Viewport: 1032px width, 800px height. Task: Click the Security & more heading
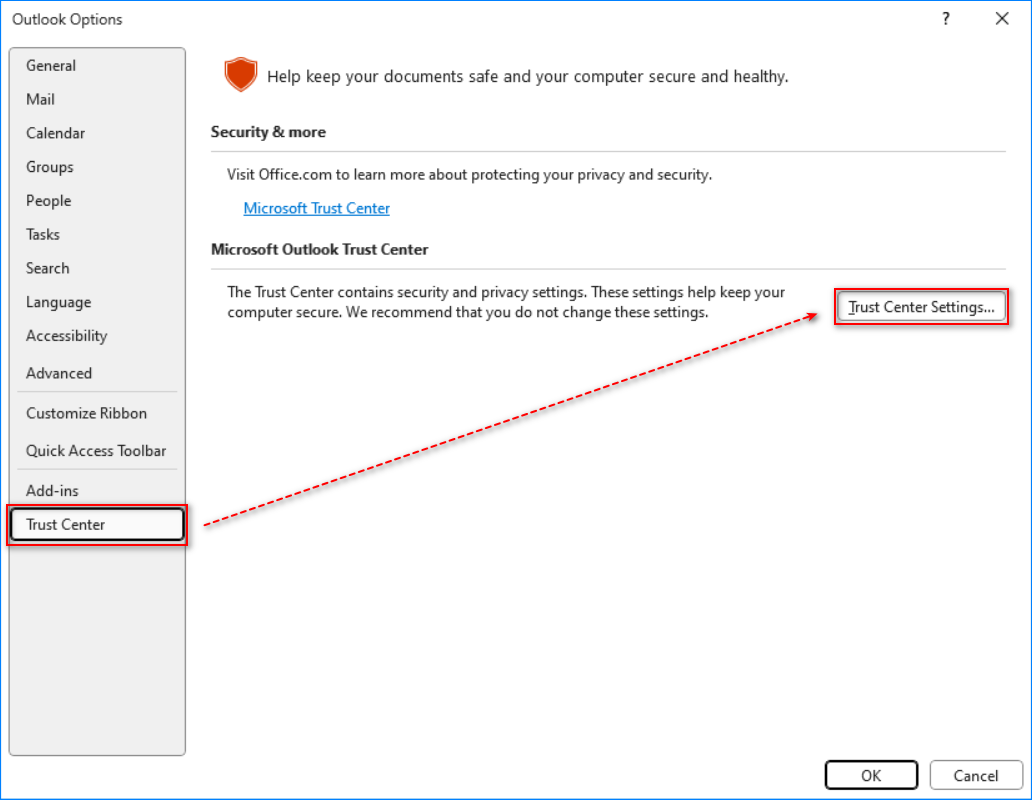pos(268,132)
